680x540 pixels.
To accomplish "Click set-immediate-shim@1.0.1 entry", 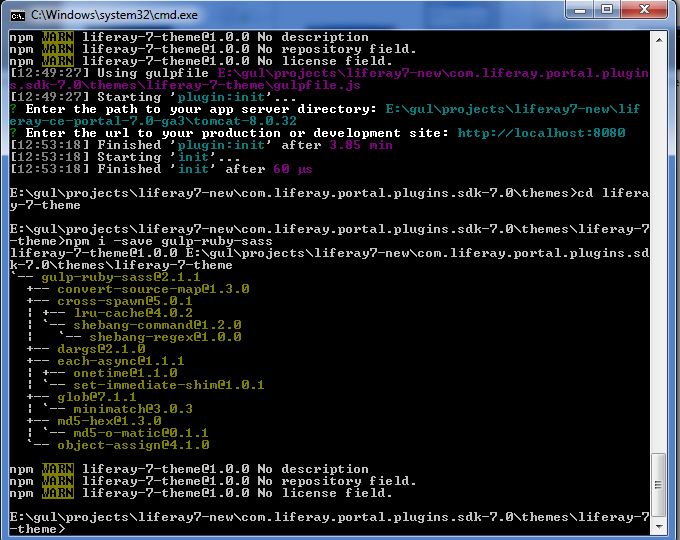I will (169, 385).
